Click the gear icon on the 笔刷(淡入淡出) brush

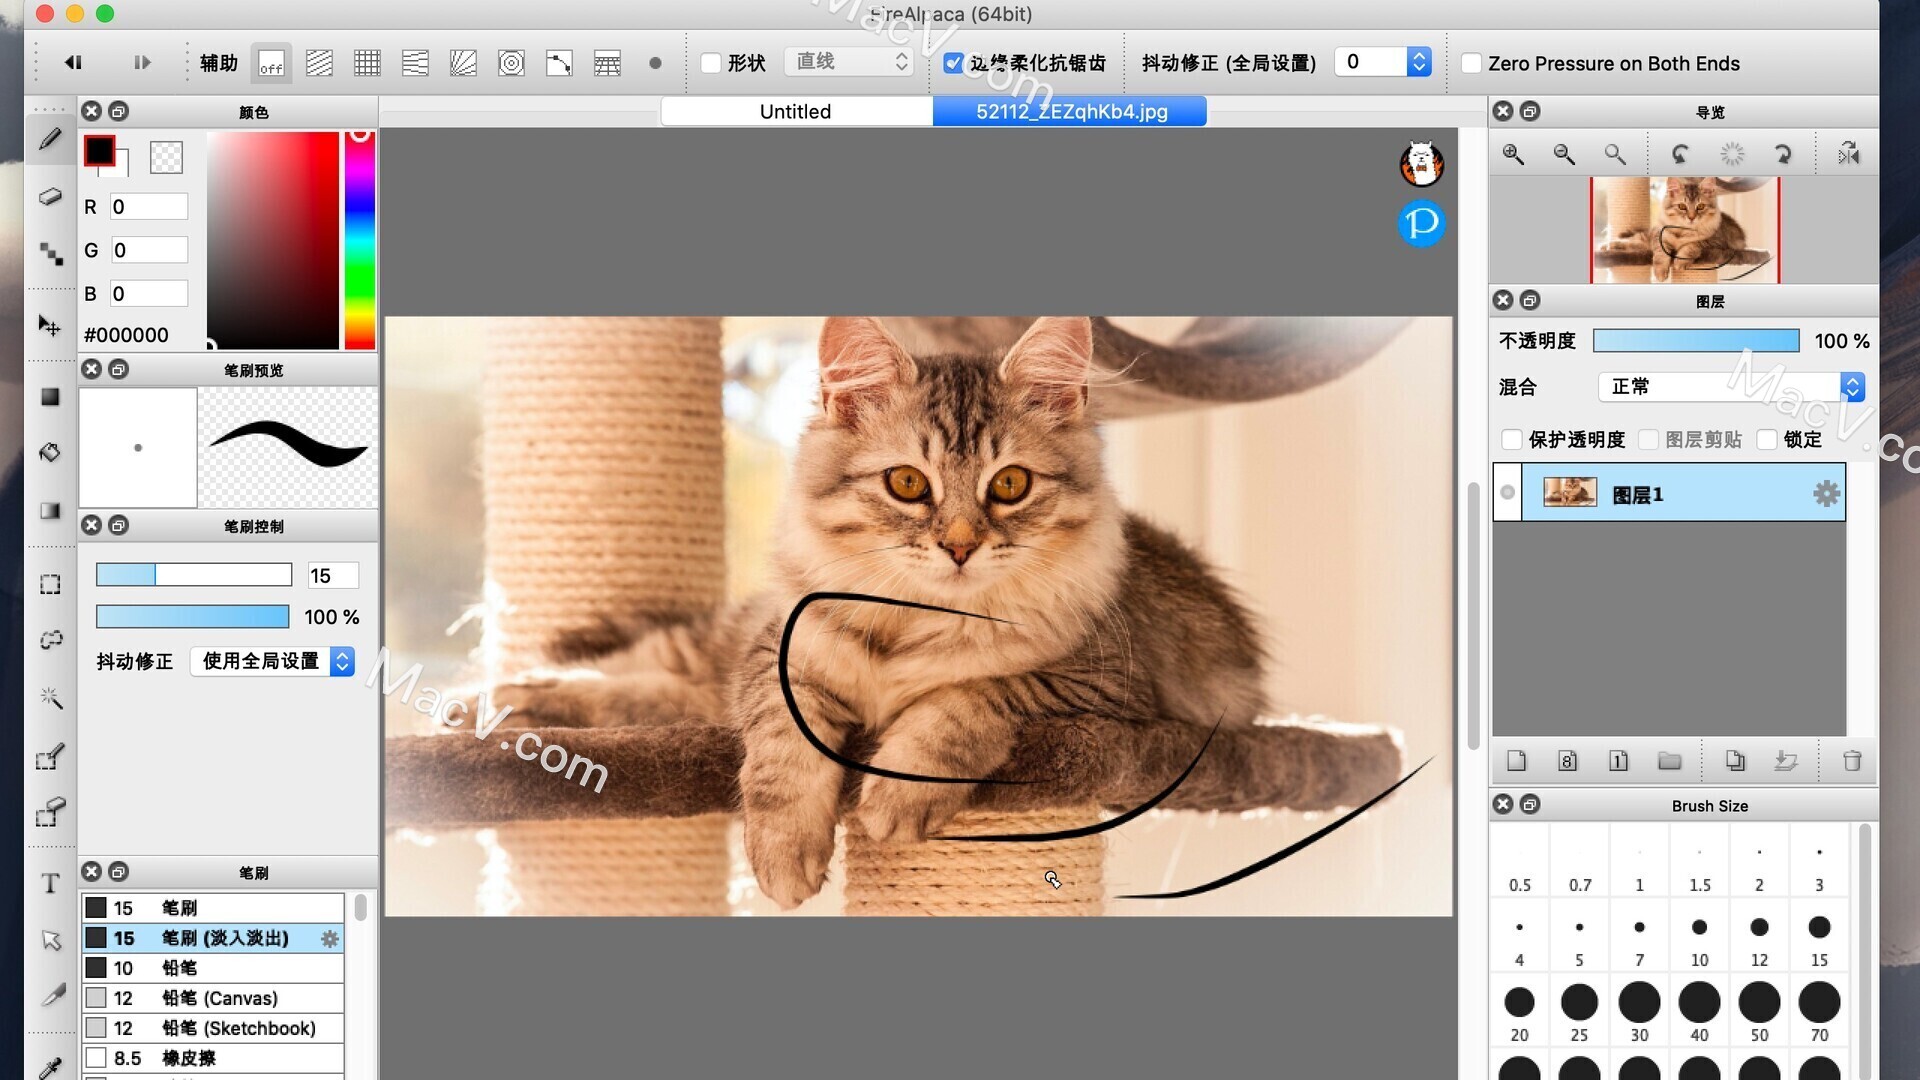(x=328, y=938)
